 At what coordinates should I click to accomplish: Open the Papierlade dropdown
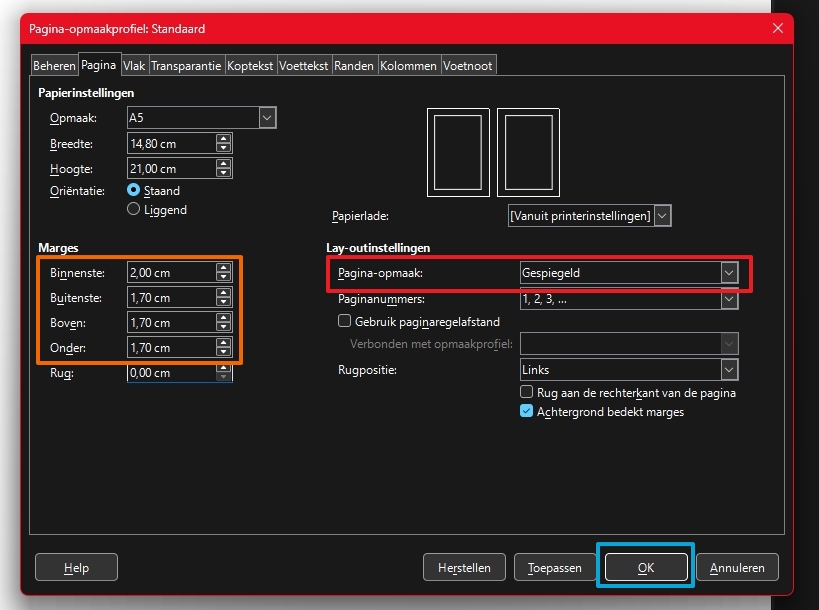(x=590, y=216)
